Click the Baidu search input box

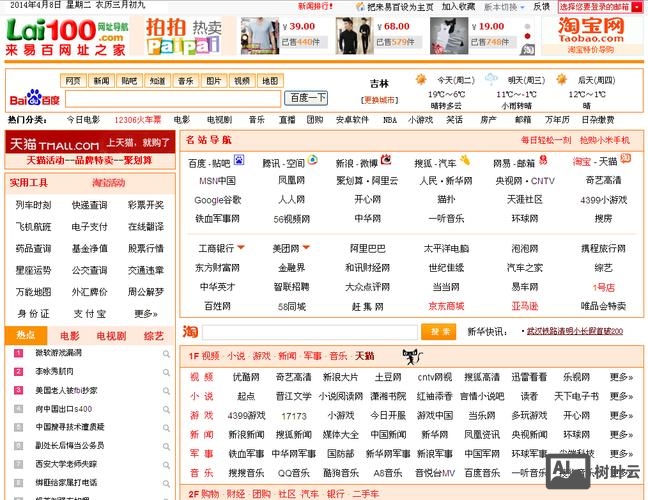pyautogui.click(x=173, y=99)
